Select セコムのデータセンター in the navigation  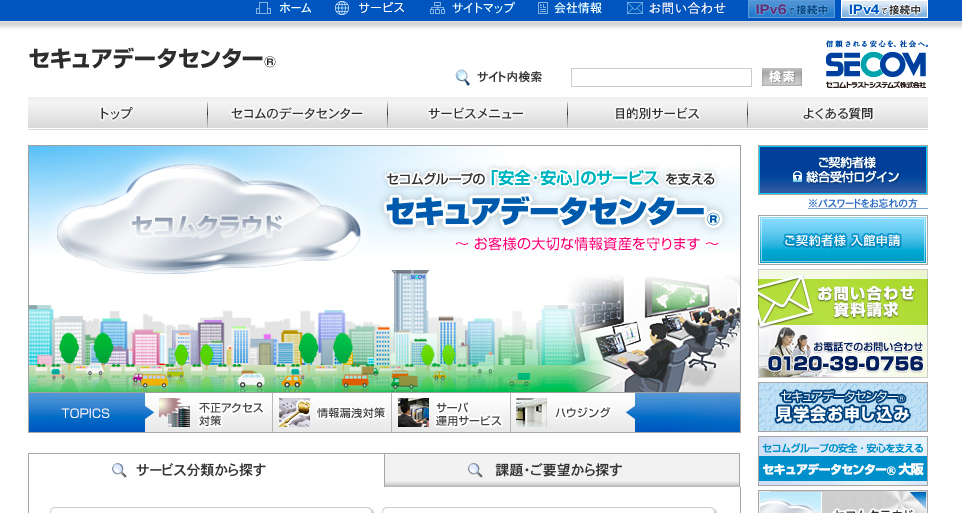[x=298, y=114]
